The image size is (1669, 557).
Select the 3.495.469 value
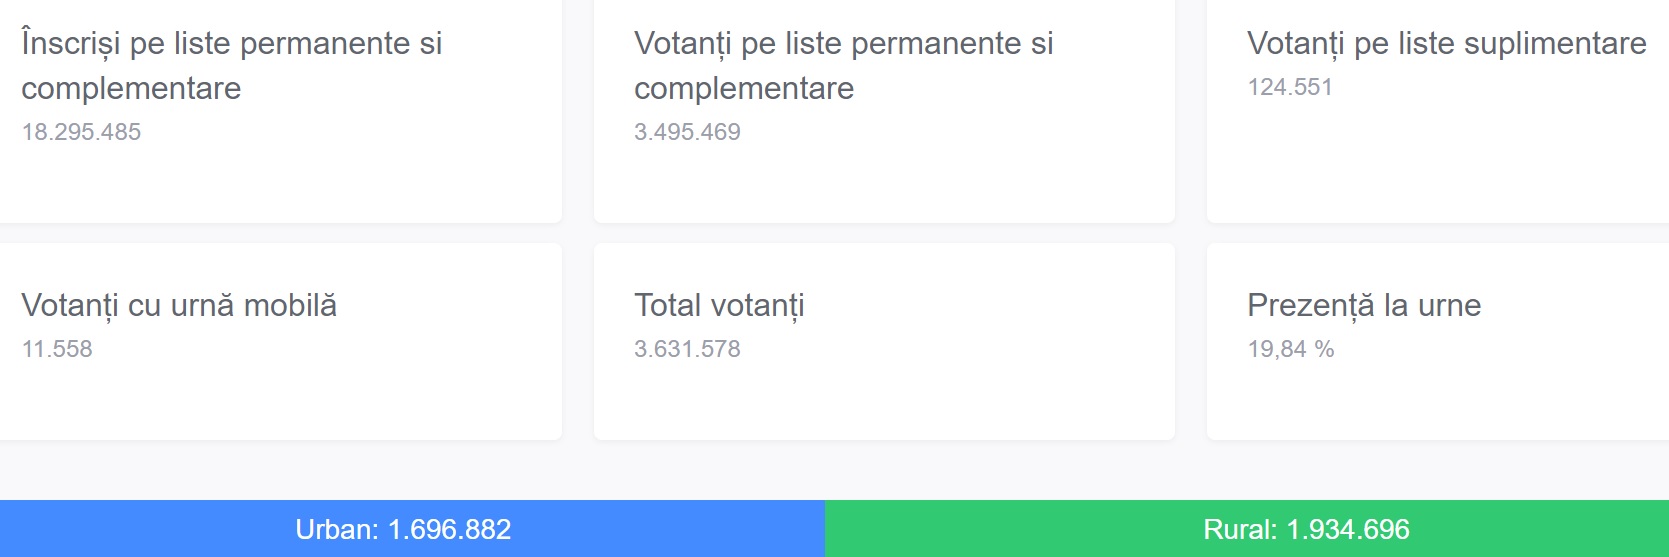pos(687,132)
